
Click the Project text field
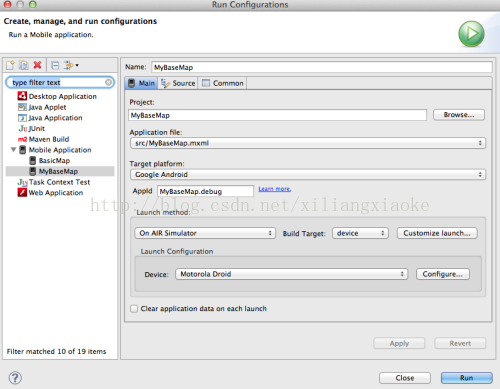(x=277, y=115)
